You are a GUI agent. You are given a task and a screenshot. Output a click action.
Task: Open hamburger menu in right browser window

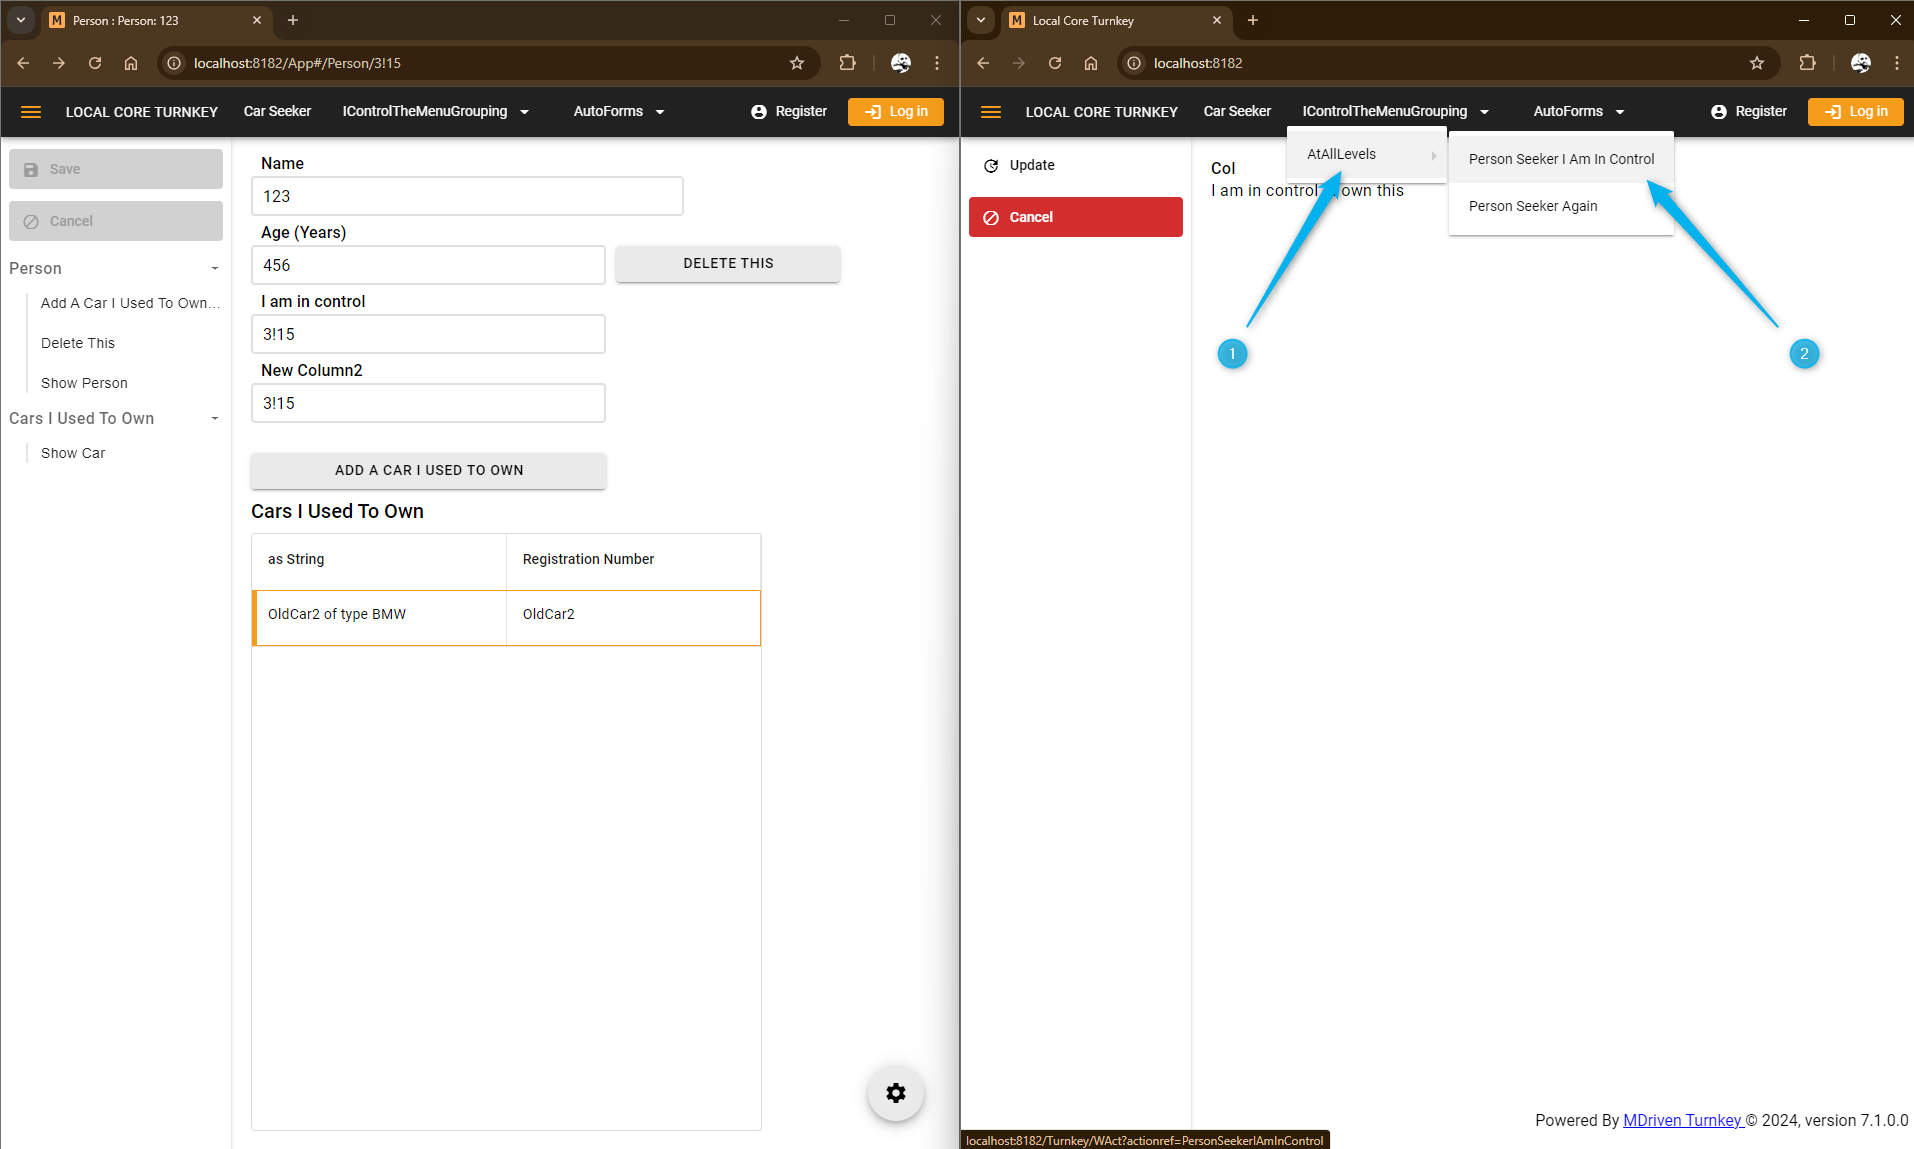[x=990, y=112]
